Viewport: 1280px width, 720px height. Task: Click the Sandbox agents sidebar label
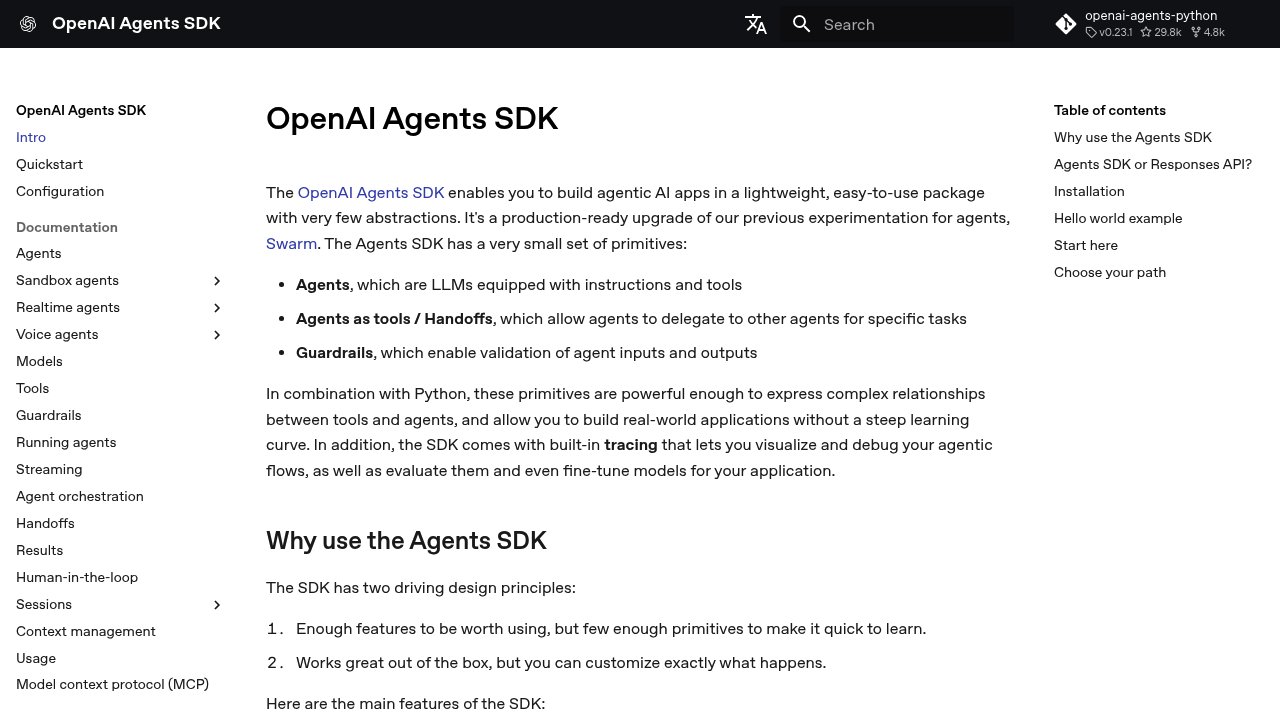pos(67,281)
